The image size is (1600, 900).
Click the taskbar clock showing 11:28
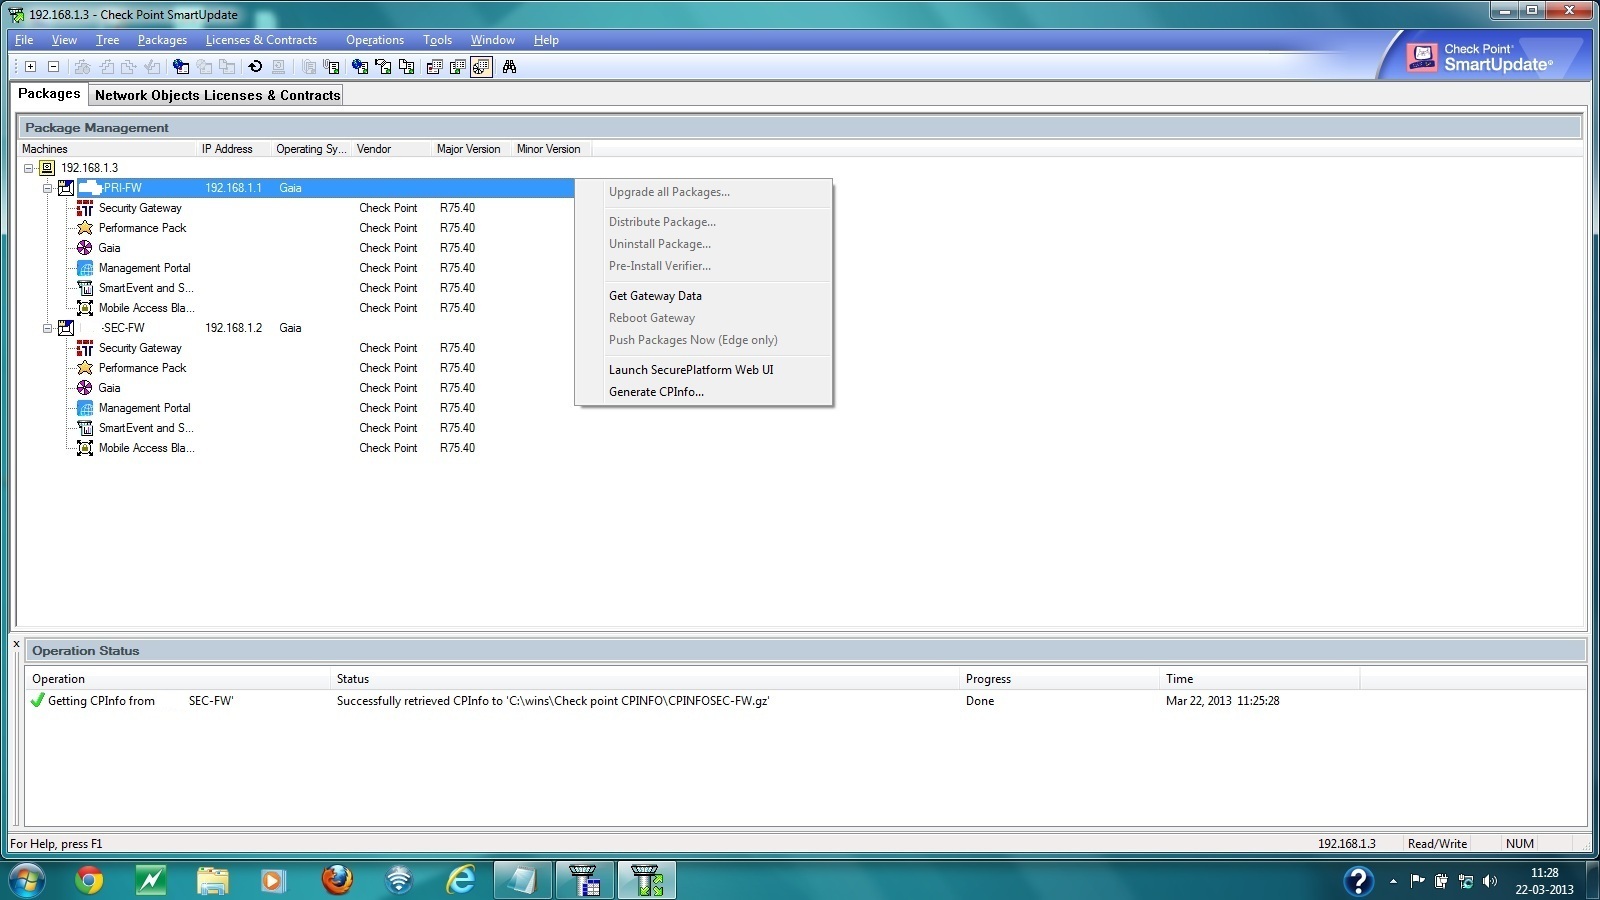click(1544, 881)
